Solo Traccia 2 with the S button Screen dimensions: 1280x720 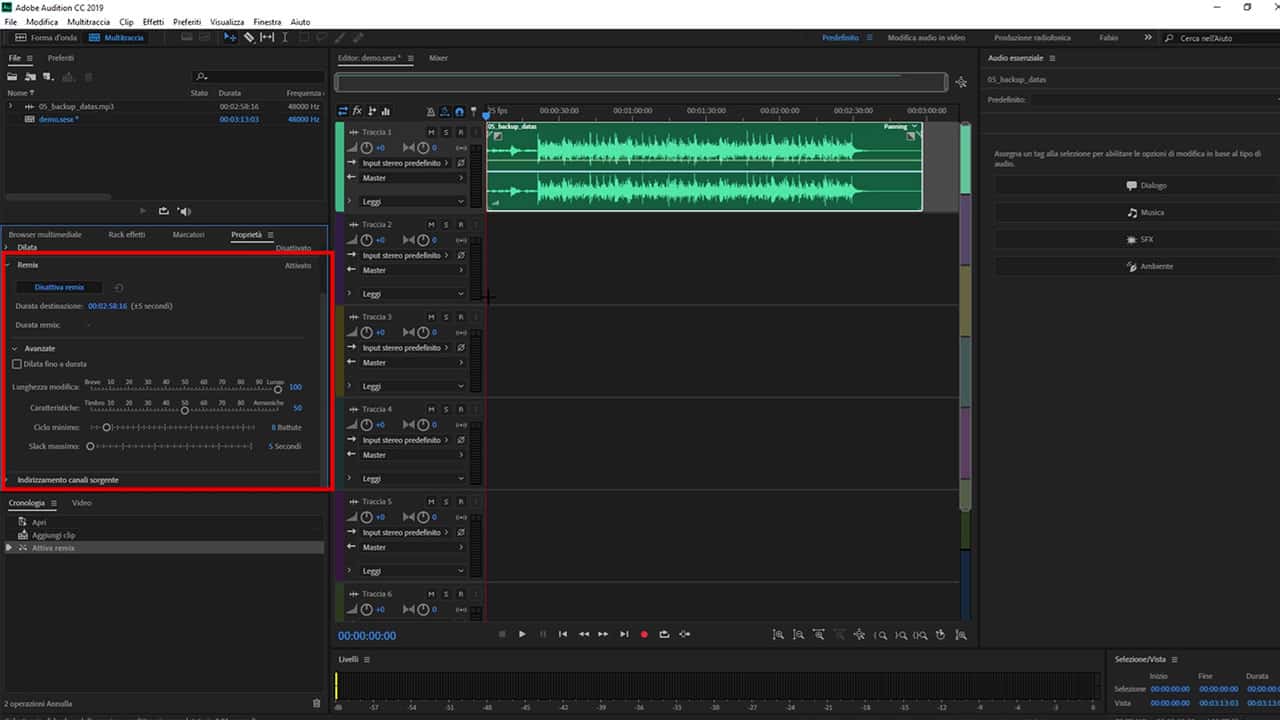click(x=446, y=225)
